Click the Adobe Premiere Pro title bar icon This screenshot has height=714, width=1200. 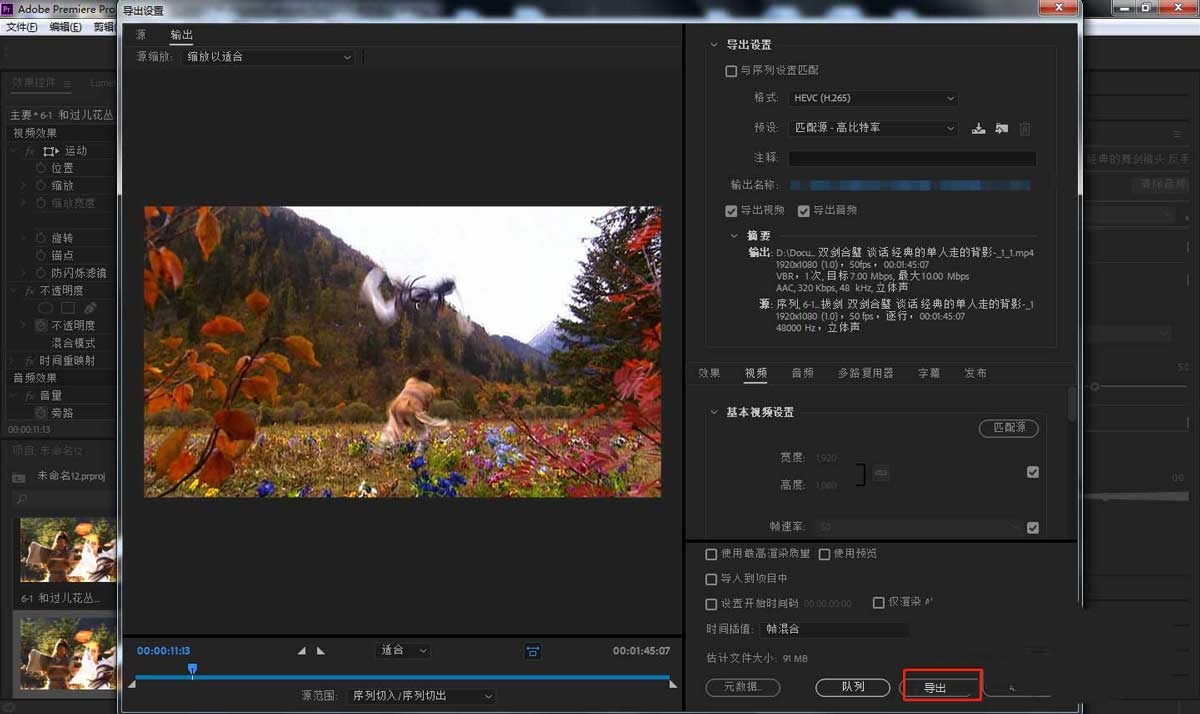pyautogui.click(x=8, y=7)
